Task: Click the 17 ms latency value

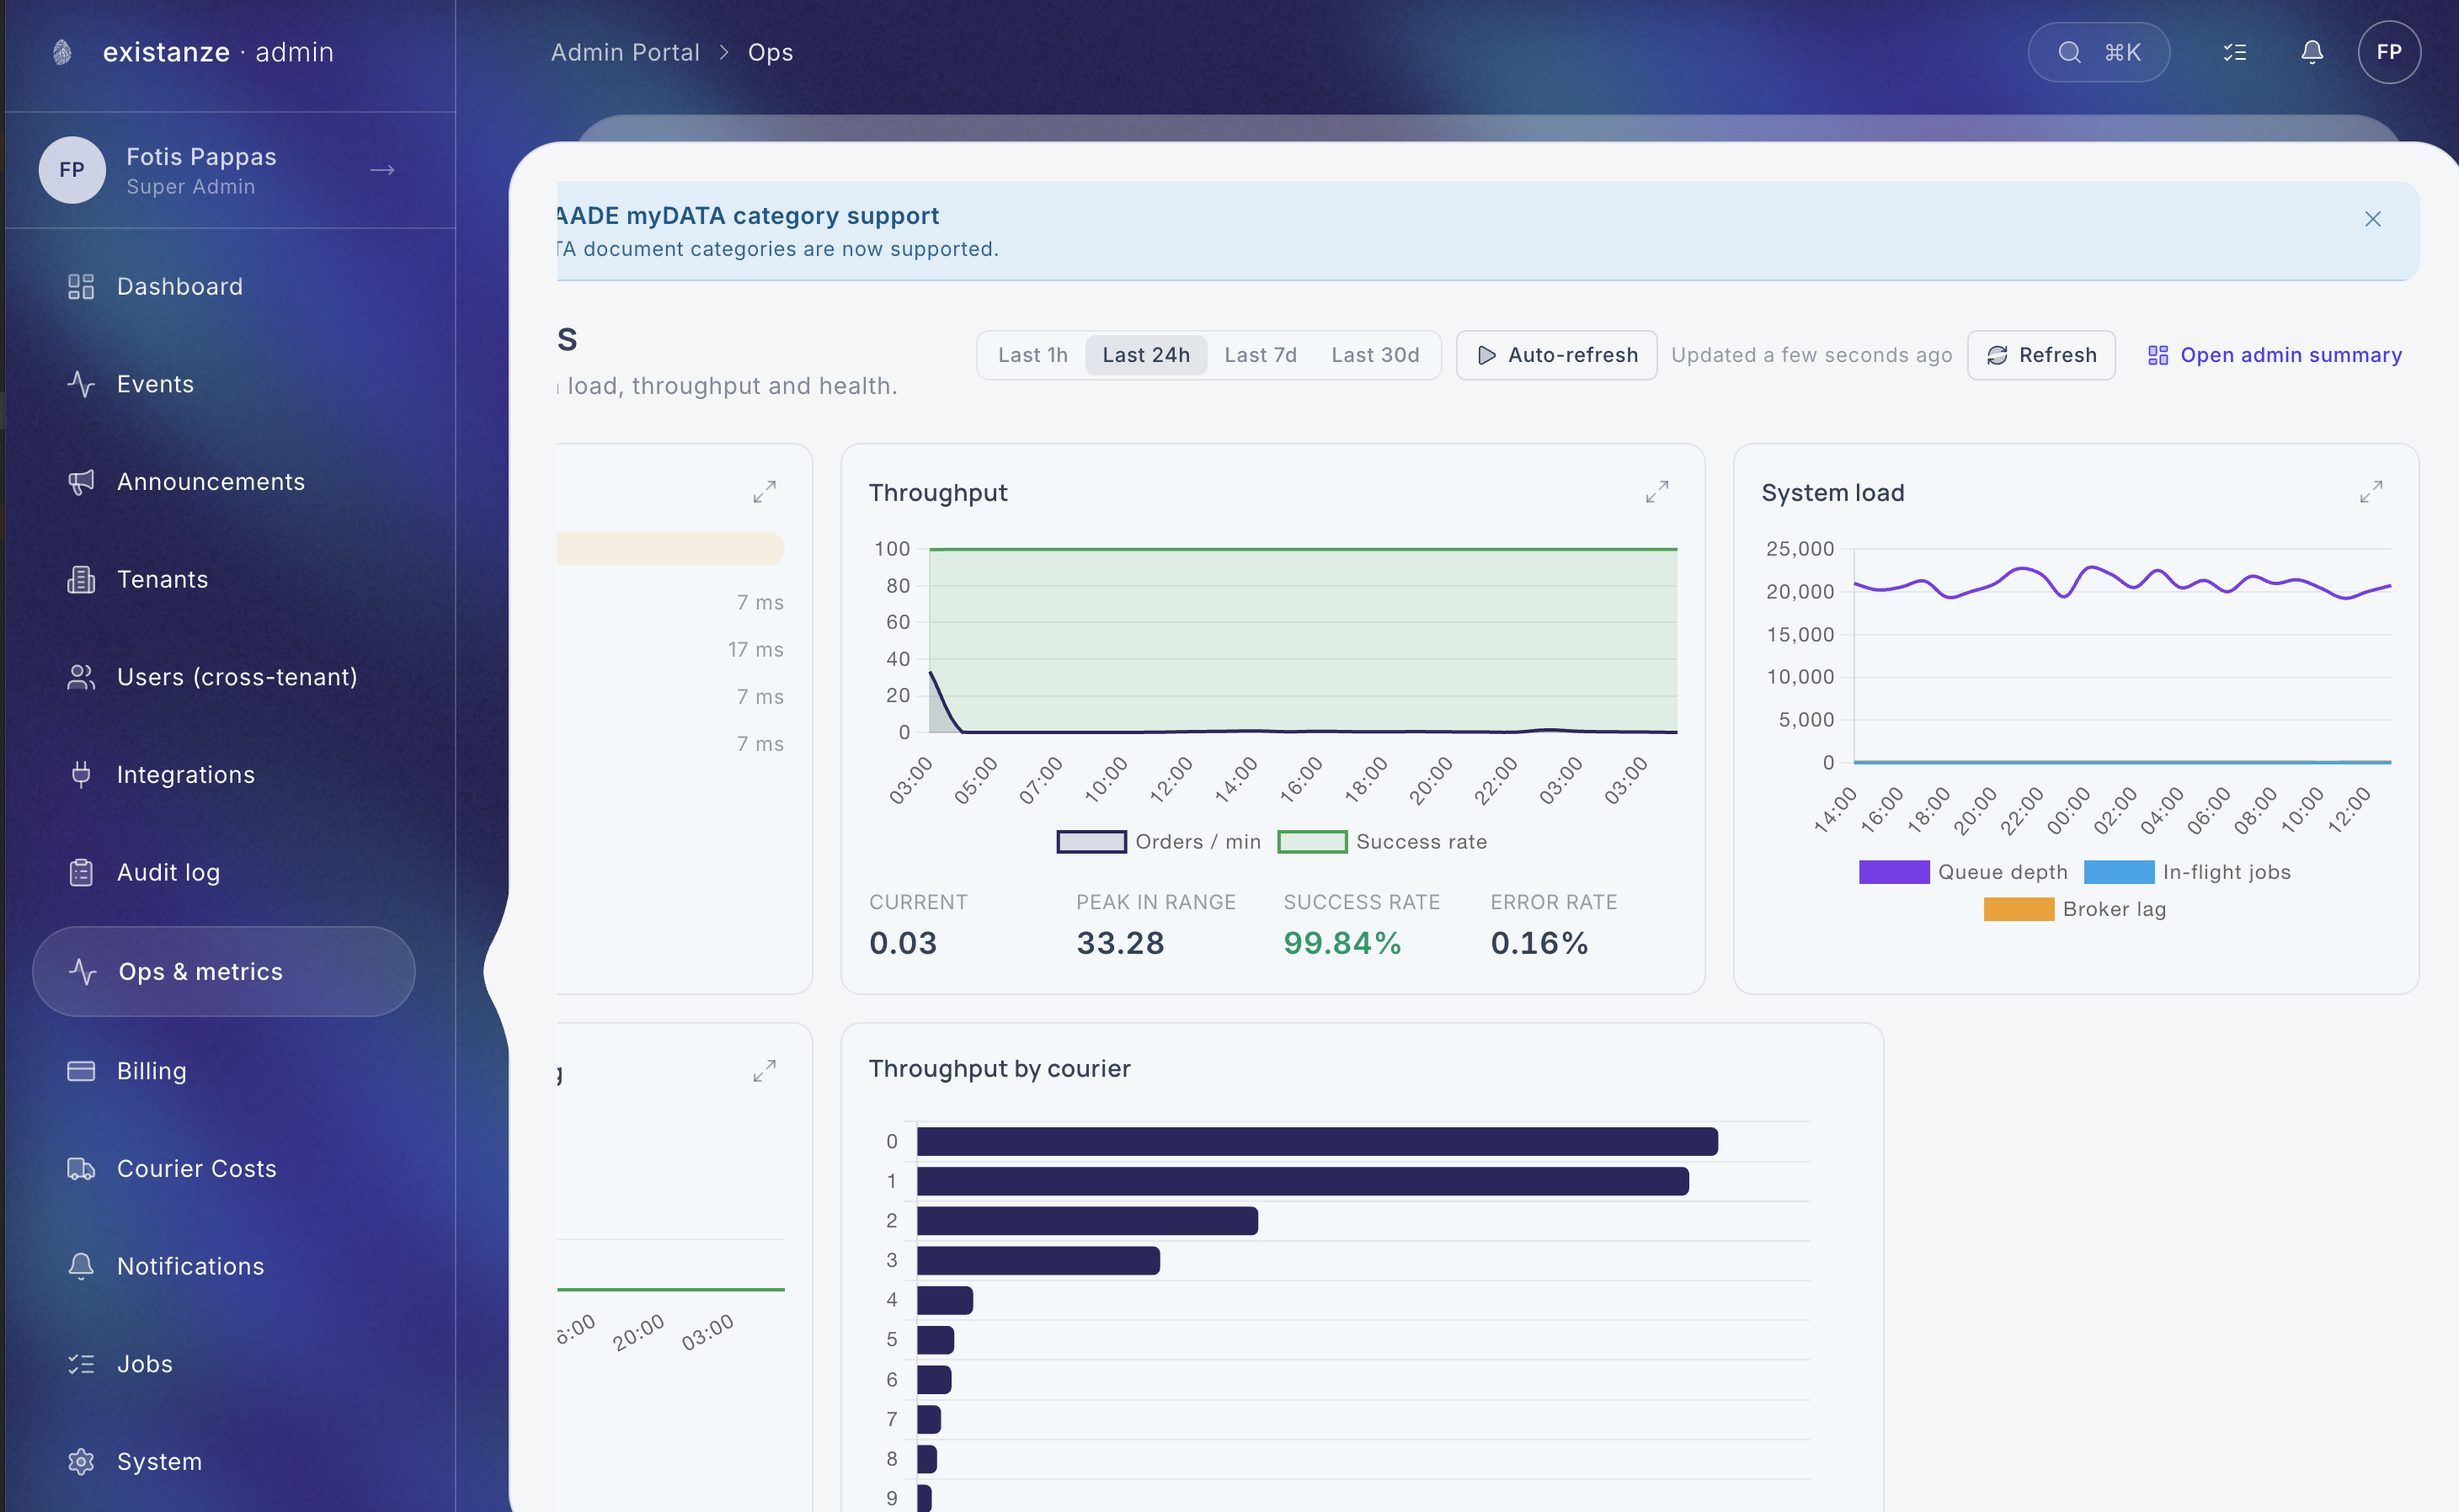Action: point(755,650)
